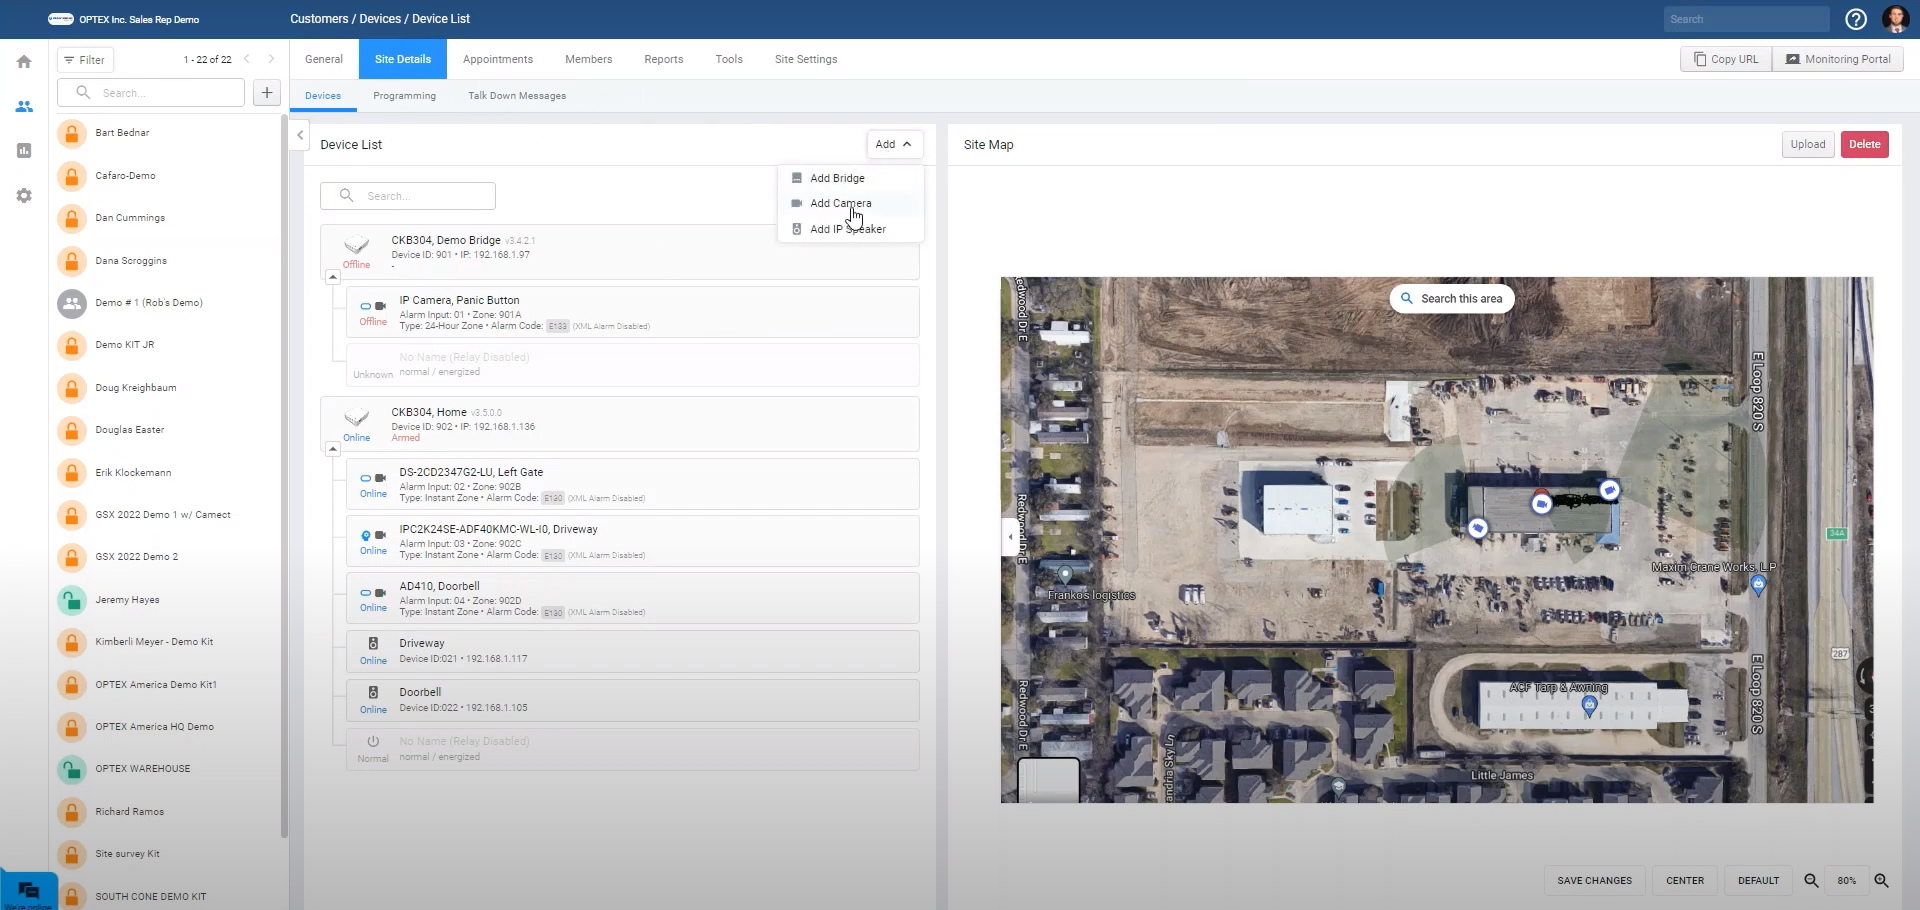Select OPTEX WAREHOUSE customer from list
The height and width of the screenshot is (910, 1920).
point(142,769)
